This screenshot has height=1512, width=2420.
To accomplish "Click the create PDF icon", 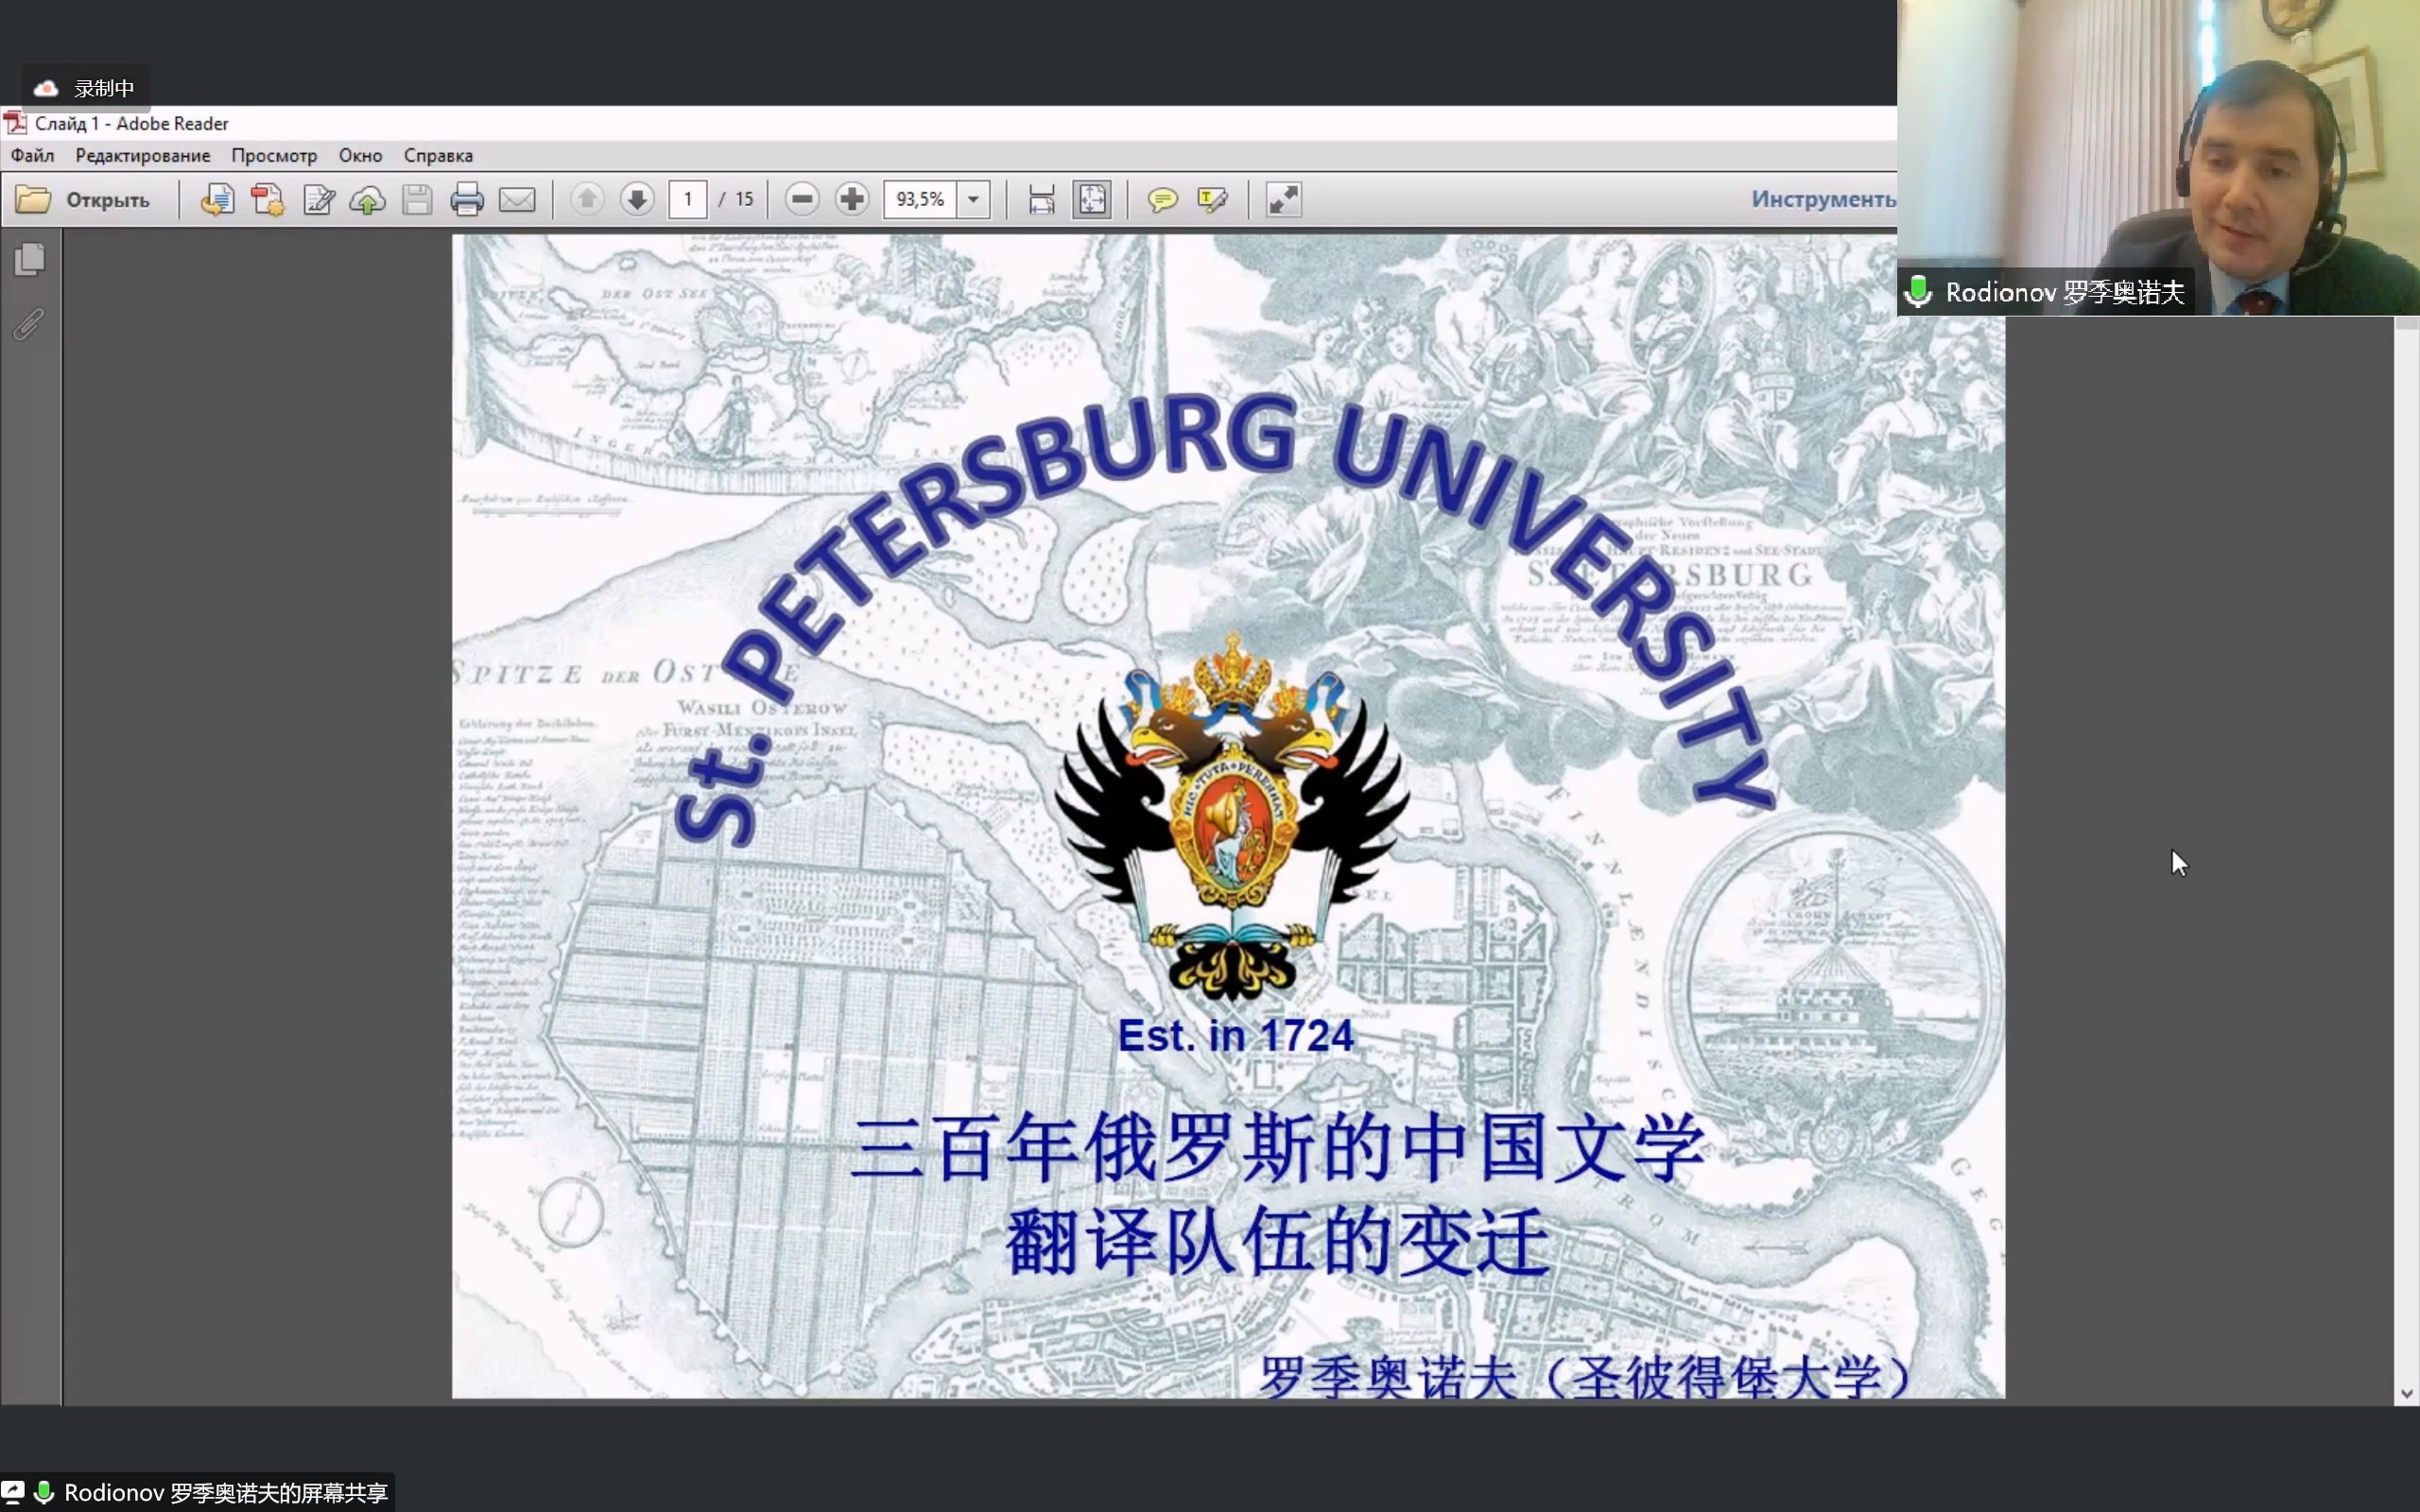I will point(267,200).
